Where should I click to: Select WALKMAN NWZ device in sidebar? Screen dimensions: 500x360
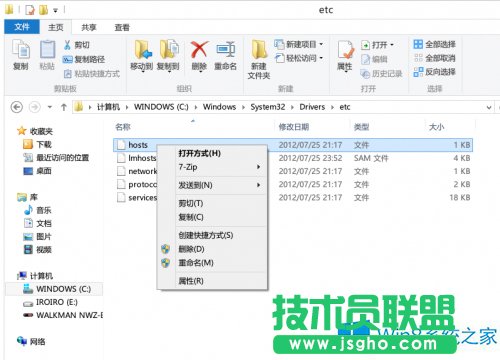(x=63, y=315)
